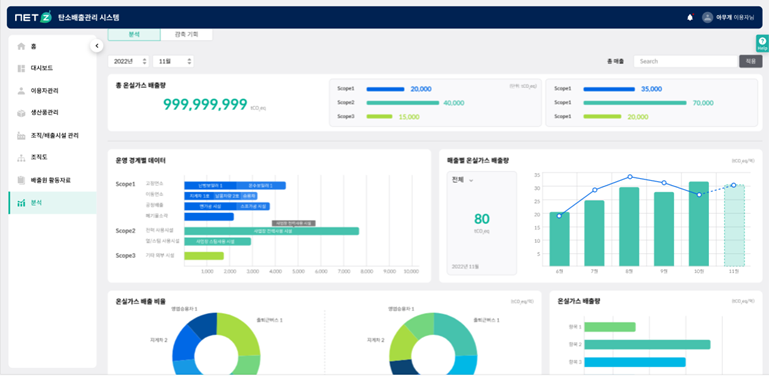Click the 적용 apply button
Image resolution: width=769 pixels, height=376 pixels.
coord(751,61)
